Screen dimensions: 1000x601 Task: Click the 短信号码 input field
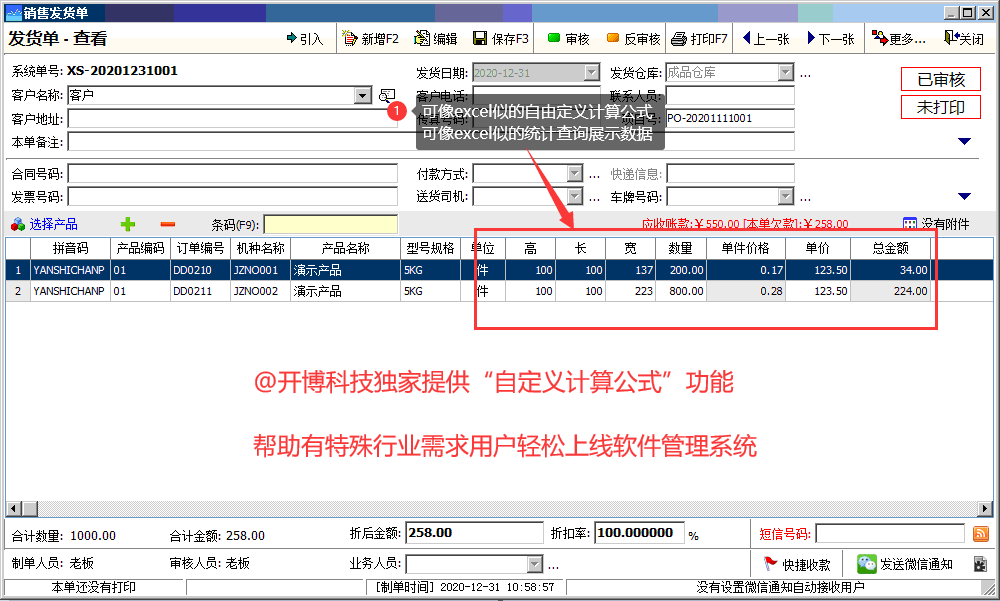tap(890, 533)
